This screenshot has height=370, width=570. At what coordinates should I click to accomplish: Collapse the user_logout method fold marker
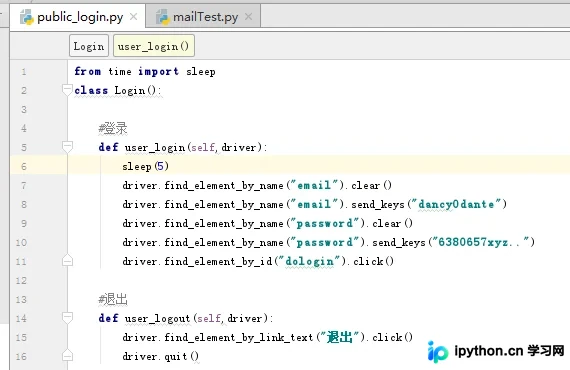tap(67, 317)
